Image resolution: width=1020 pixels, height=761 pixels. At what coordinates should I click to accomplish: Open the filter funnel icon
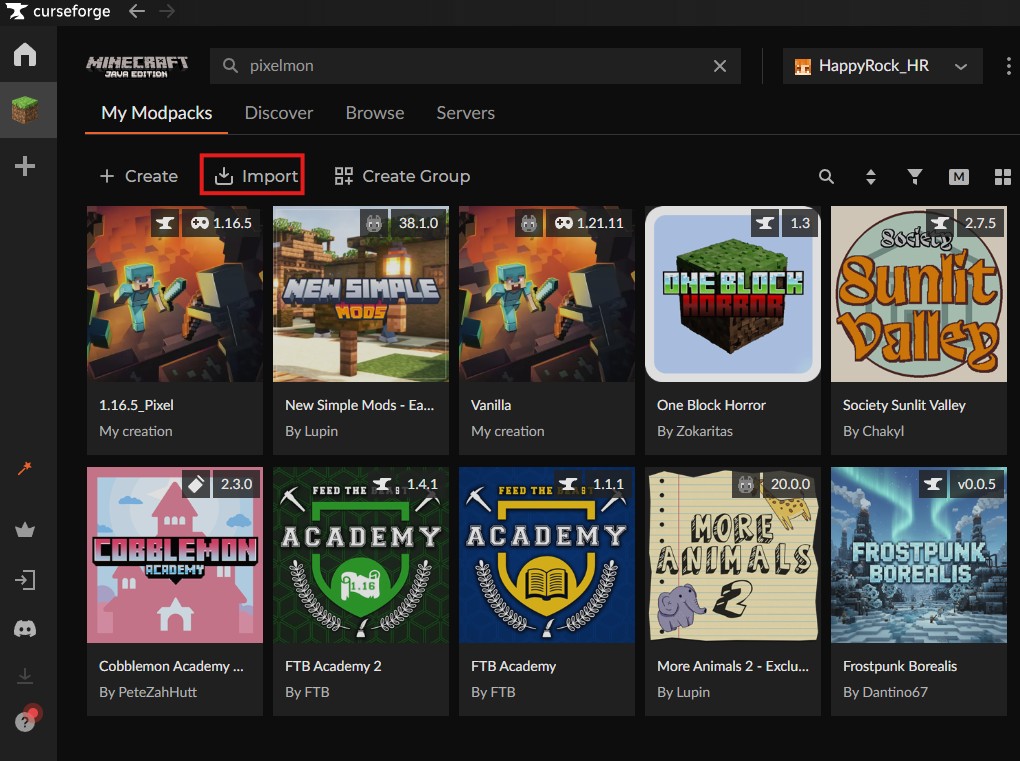tap(915, 176)
